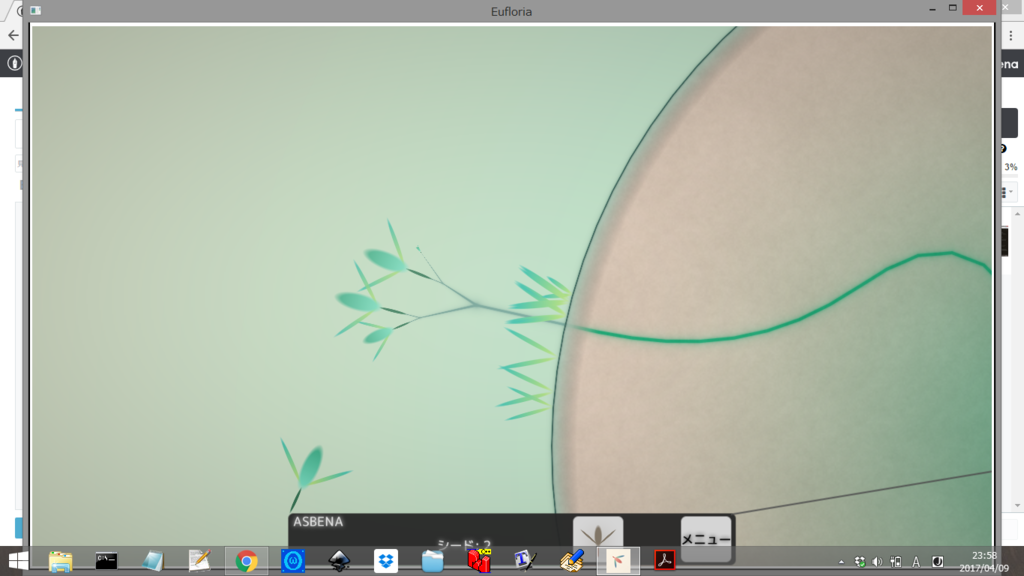Click the back arrow in background Chrome window
This screenshot has height=576, width=1024.
(13, 35)
